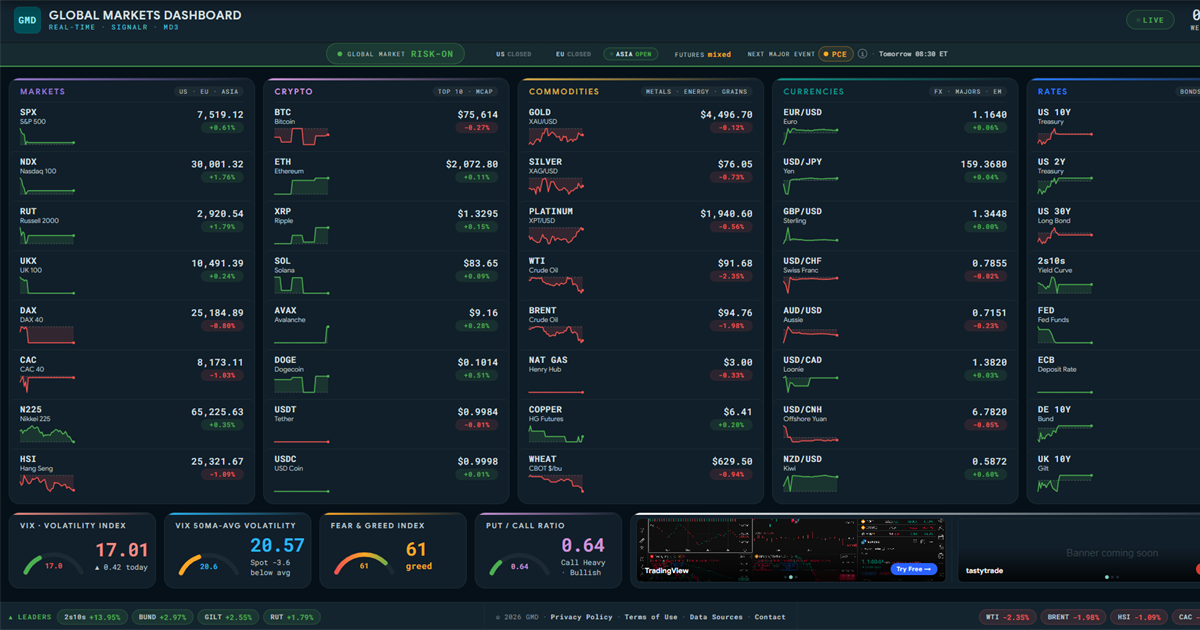1200x630 pixels.
Task: Click the USD/JPY rate 159.3680
Action: [982, 164]
